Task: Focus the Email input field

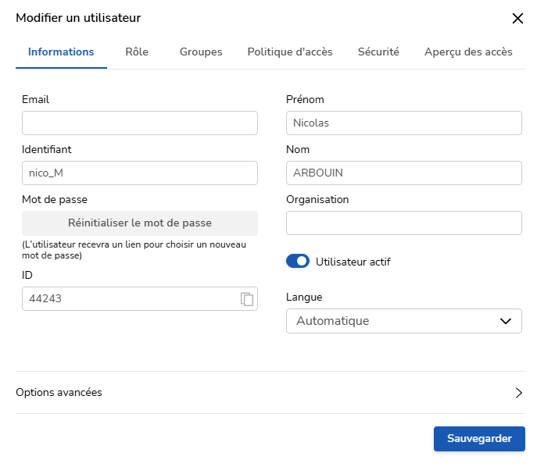Action: tap(140, 123)
